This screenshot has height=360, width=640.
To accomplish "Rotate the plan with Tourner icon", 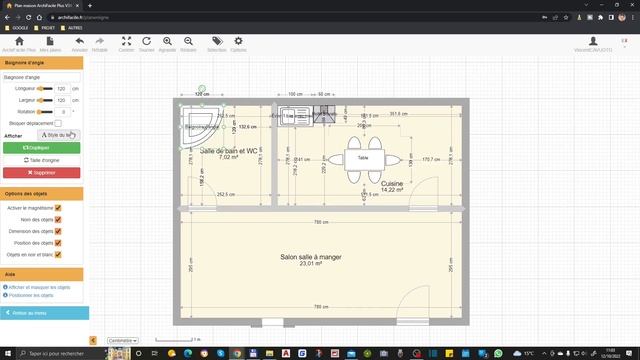I will point(147,41).
